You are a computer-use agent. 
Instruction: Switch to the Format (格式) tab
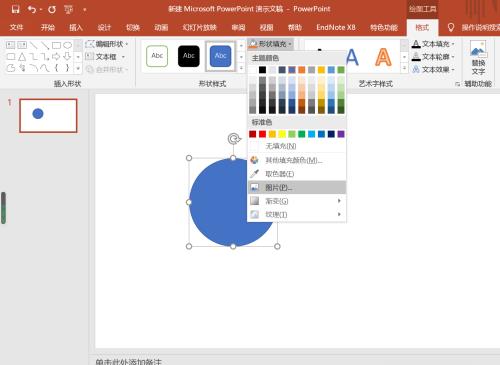pos(422,27)
